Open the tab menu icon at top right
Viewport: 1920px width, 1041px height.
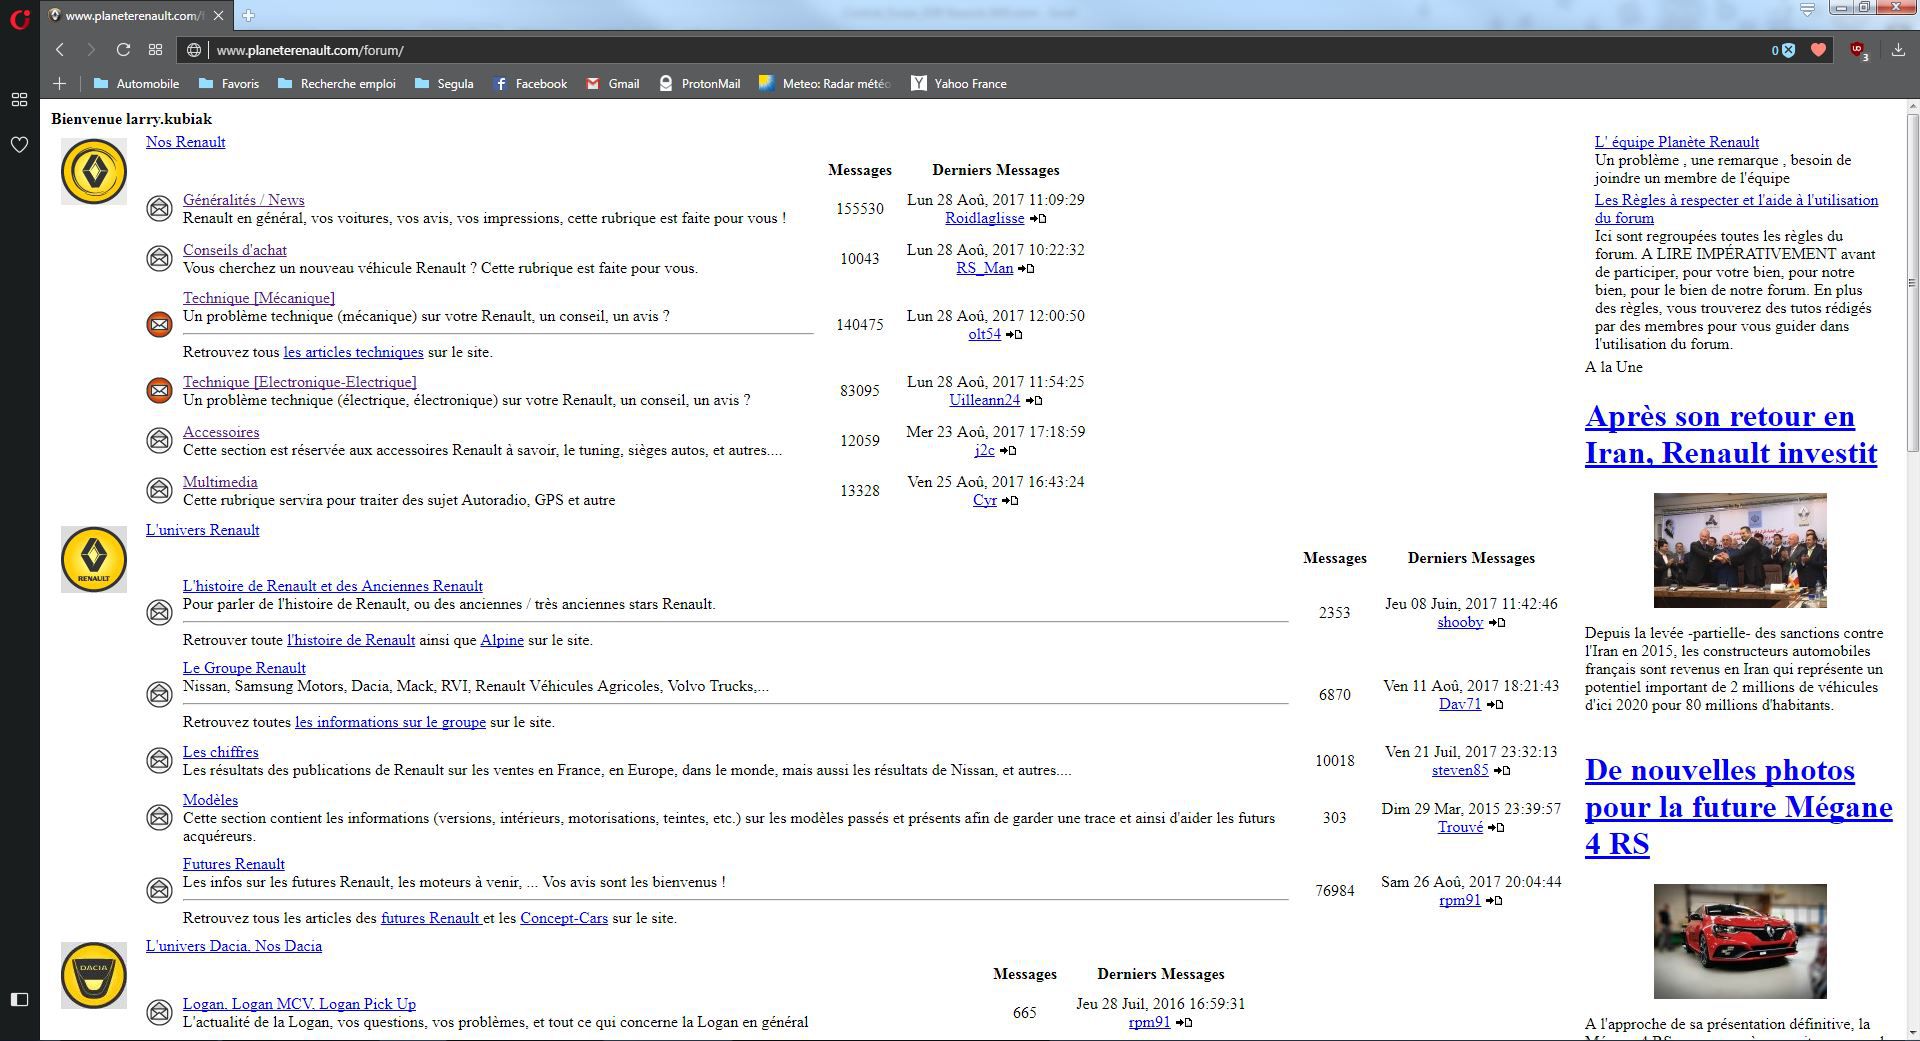tap(1807, 9)
